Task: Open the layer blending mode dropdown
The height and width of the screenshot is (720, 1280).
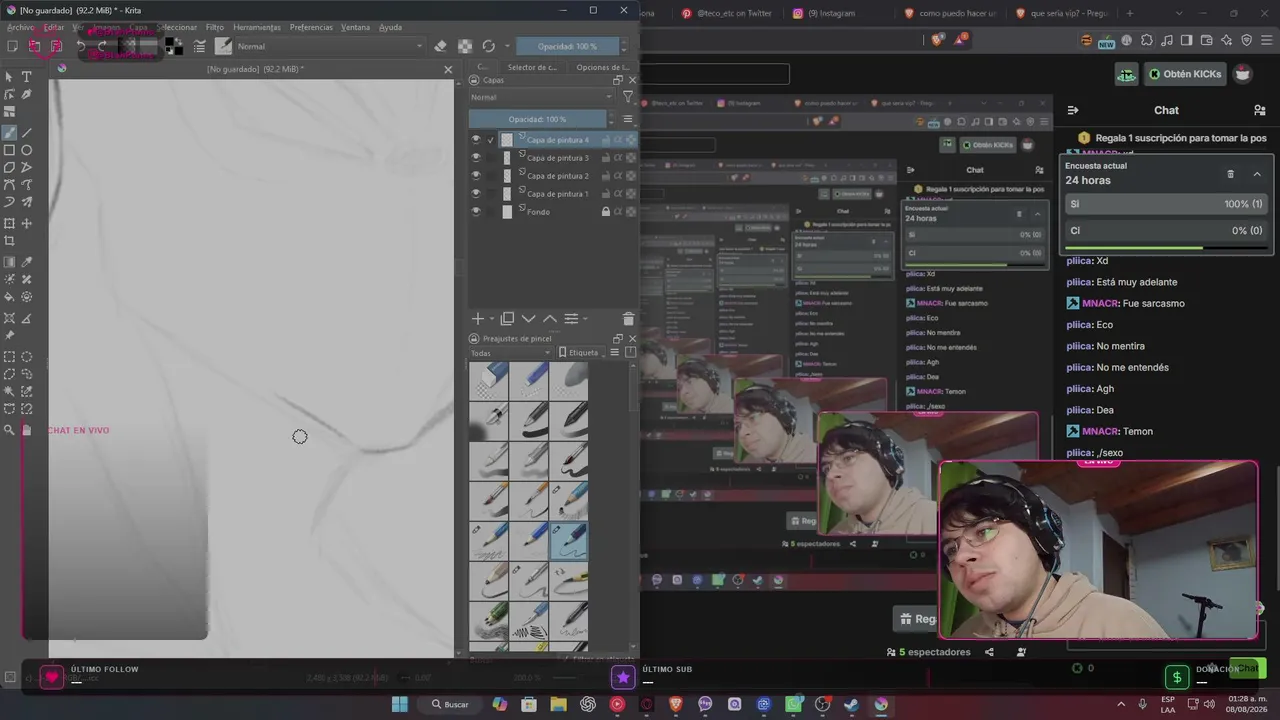Action: click(541, 97)
